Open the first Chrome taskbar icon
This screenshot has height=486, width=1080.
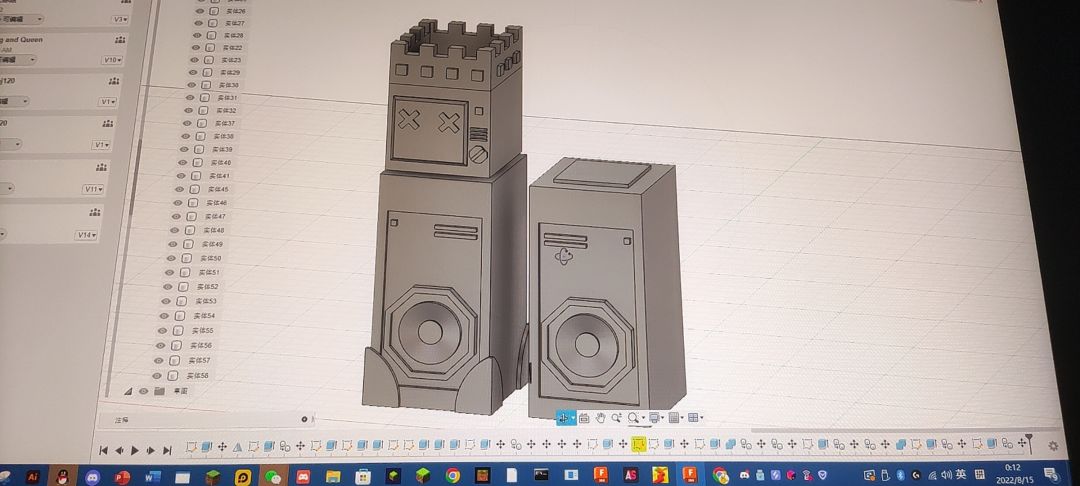point(453,476)
